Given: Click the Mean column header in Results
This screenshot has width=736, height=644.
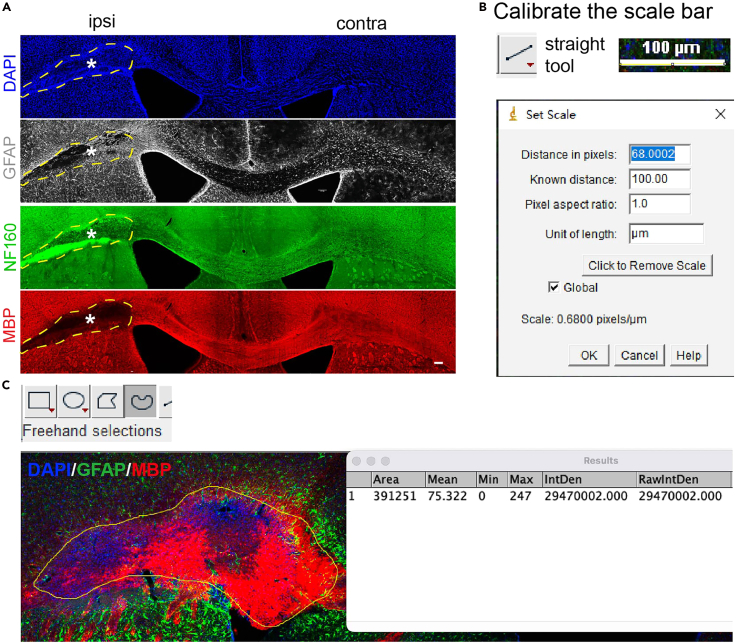Looking at the screenshot, I should pyautogui.click(x=451, y=479).
